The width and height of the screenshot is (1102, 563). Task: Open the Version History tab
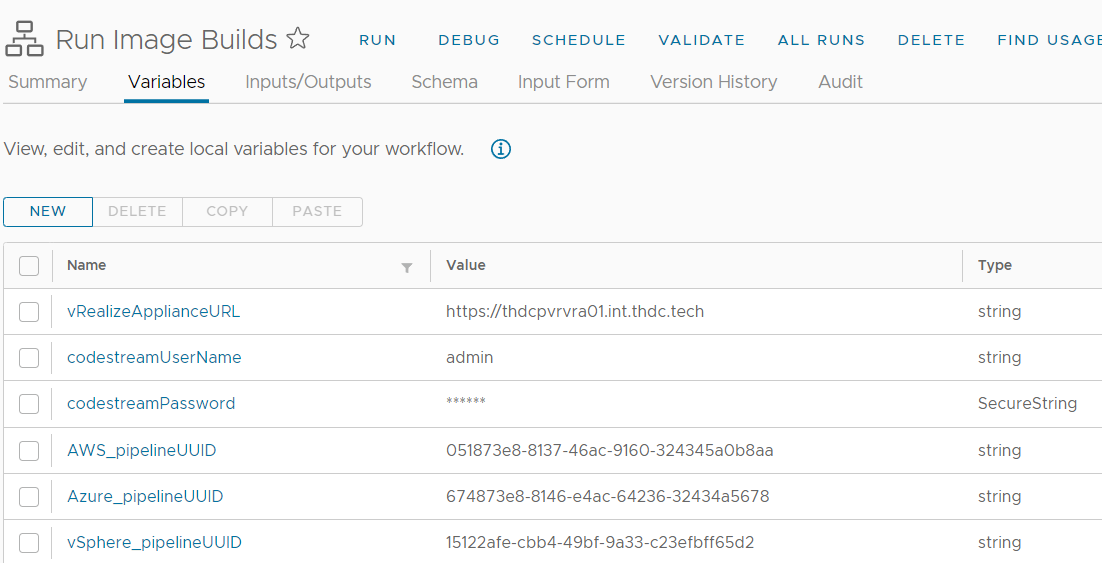[x=713, y=82]
